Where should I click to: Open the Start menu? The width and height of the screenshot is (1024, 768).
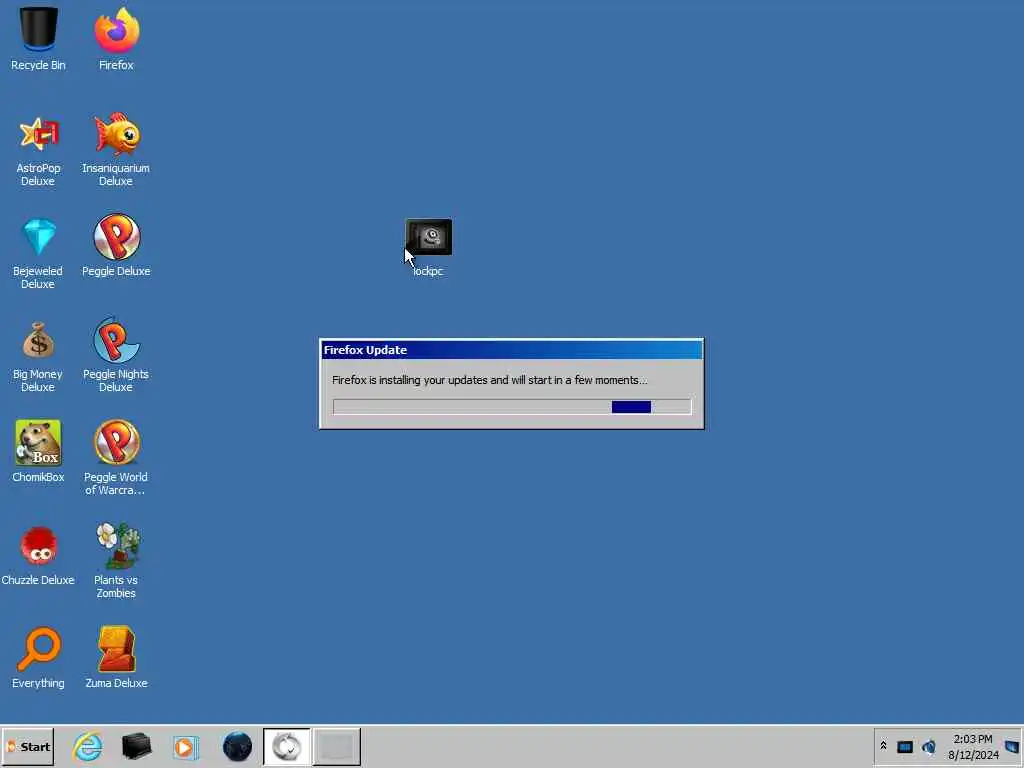tap(27, 746)
